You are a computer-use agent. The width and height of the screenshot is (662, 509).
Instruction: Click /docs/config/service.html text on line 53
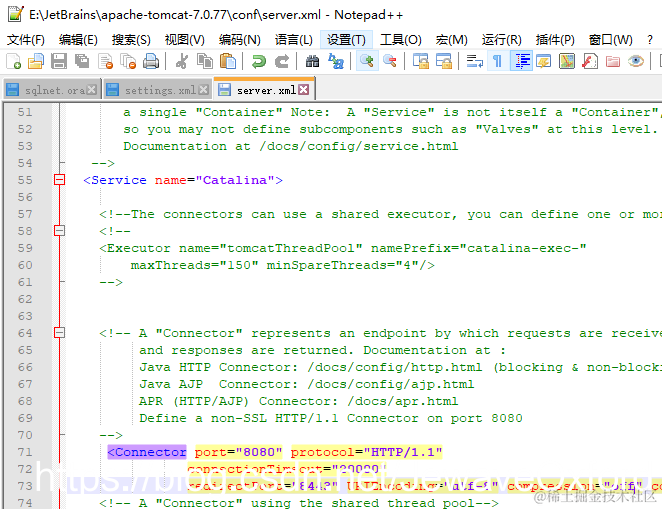pos(358,146)
